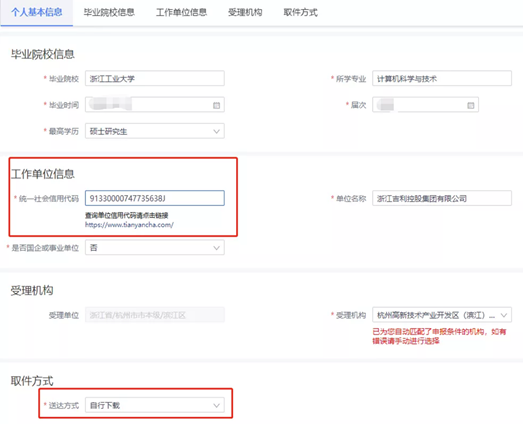Click the 硕士研究生 selected value
The width and height of the screenshot is (523, 424).
click(x=108, y=131)
